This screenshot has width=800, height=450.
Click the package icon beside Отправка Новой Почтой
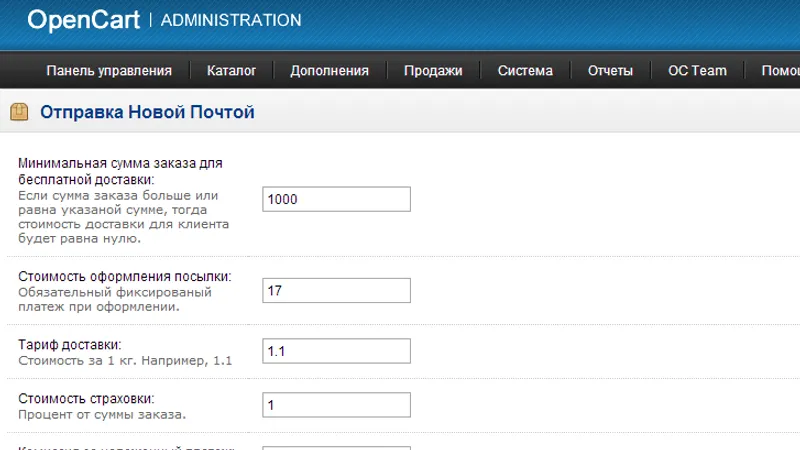19,112
